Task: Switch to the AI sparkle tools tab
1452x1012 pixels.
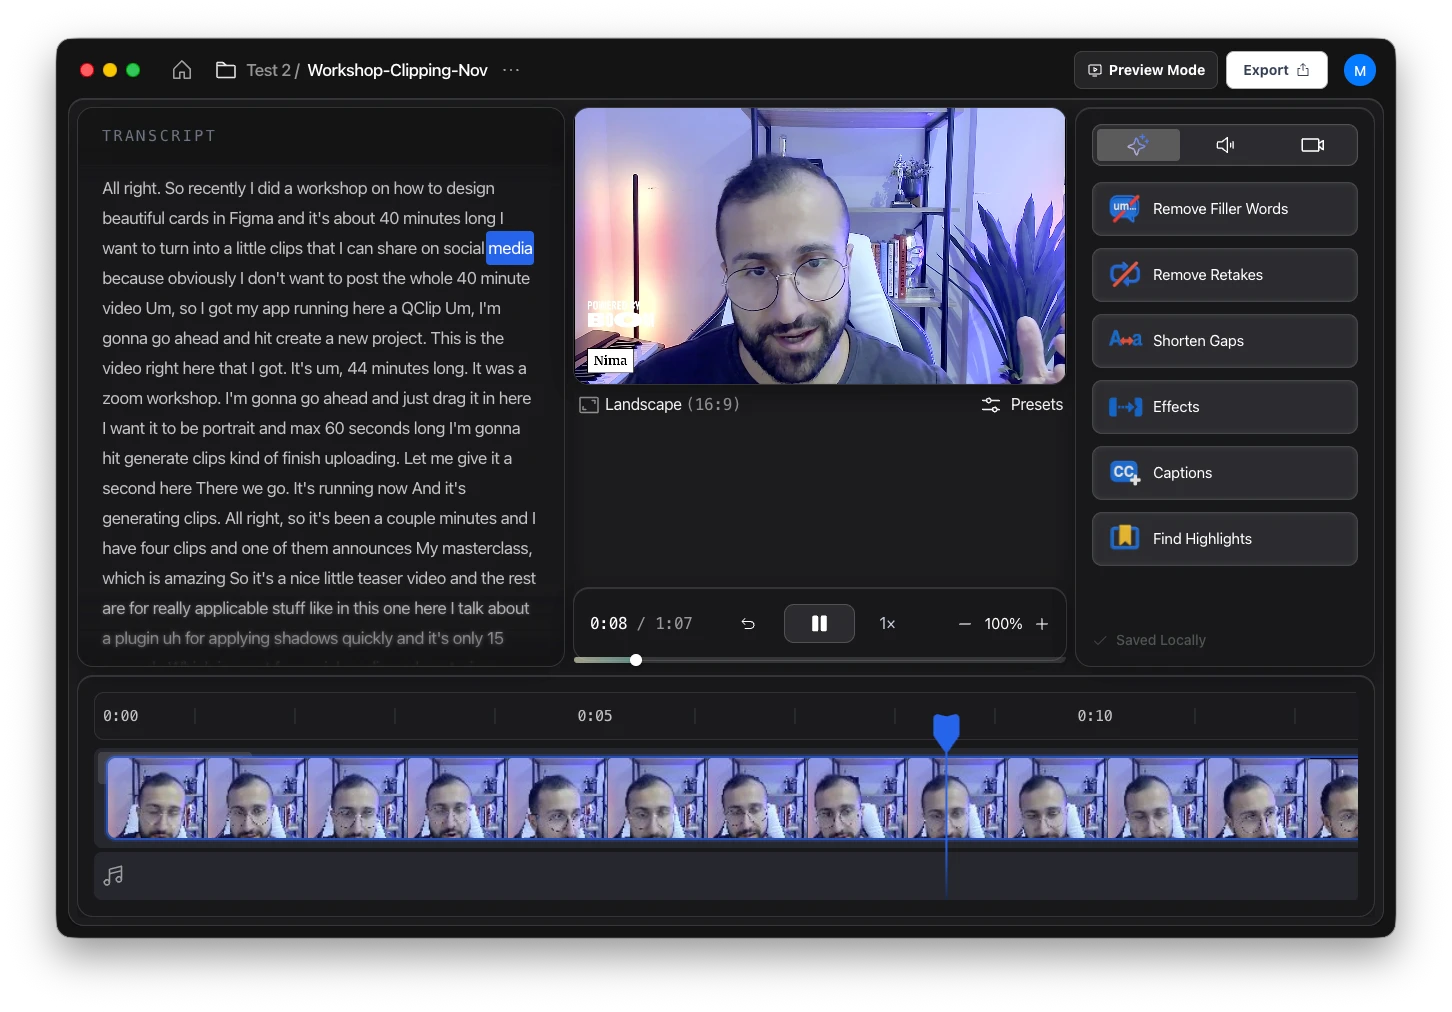Action: [x=1138, y=145]
